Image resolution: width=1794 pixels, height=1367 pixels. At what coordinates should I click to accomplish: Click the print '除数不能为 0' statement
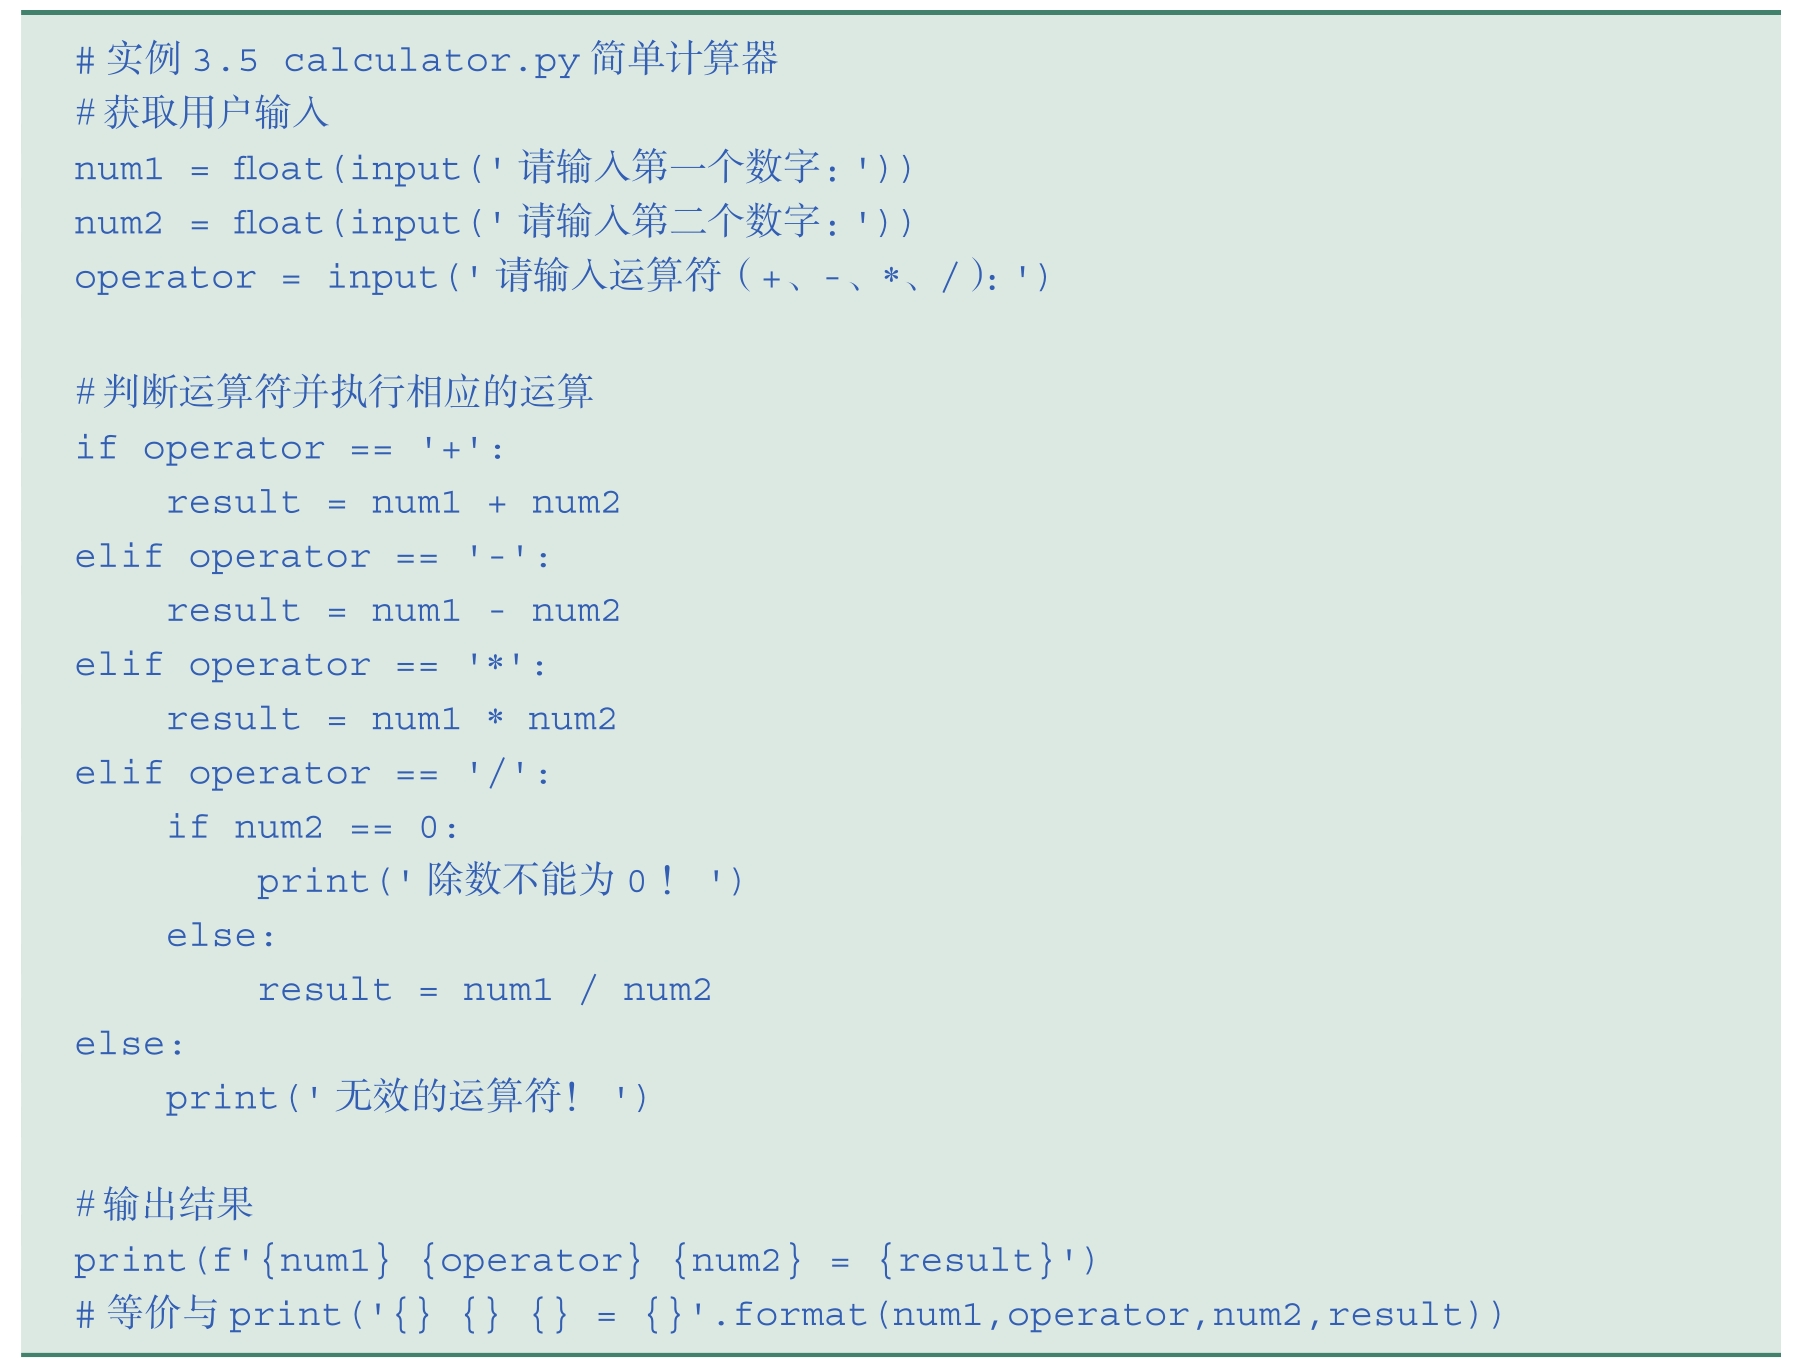(x=500, y=882)
